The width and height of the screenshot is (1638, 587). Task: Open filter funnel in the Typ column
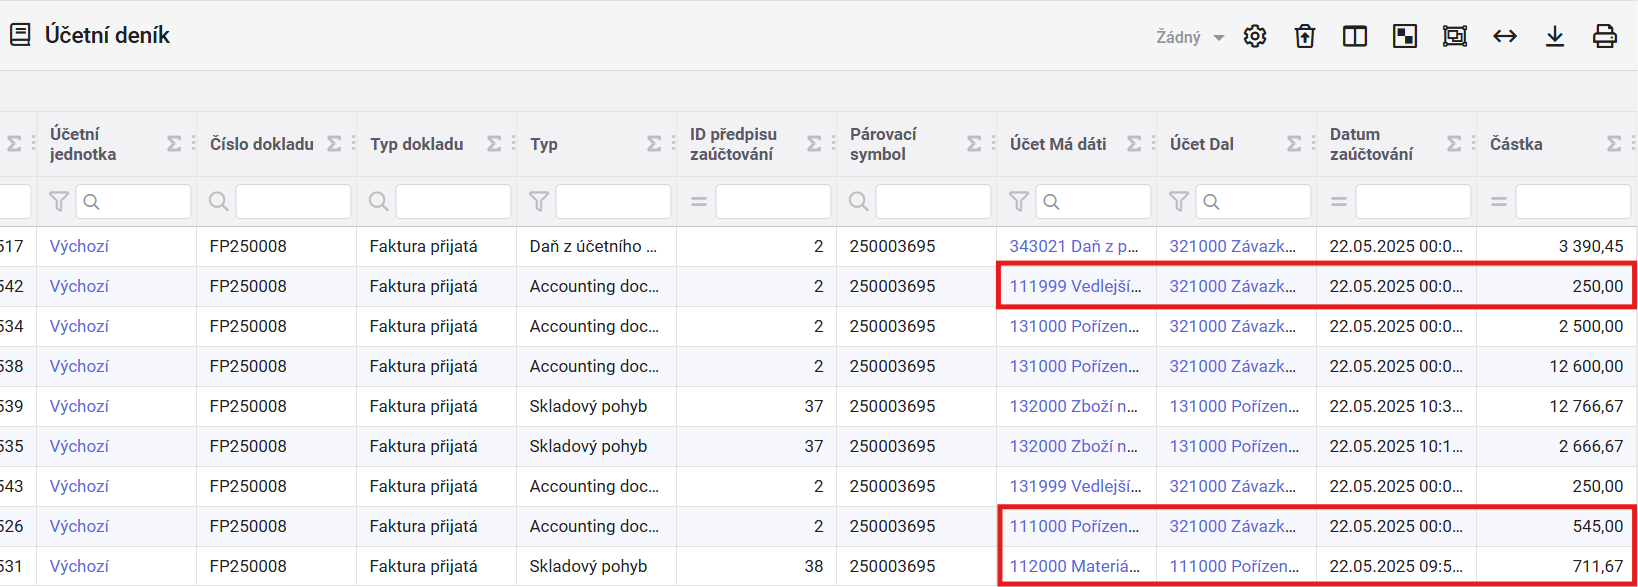538,202
